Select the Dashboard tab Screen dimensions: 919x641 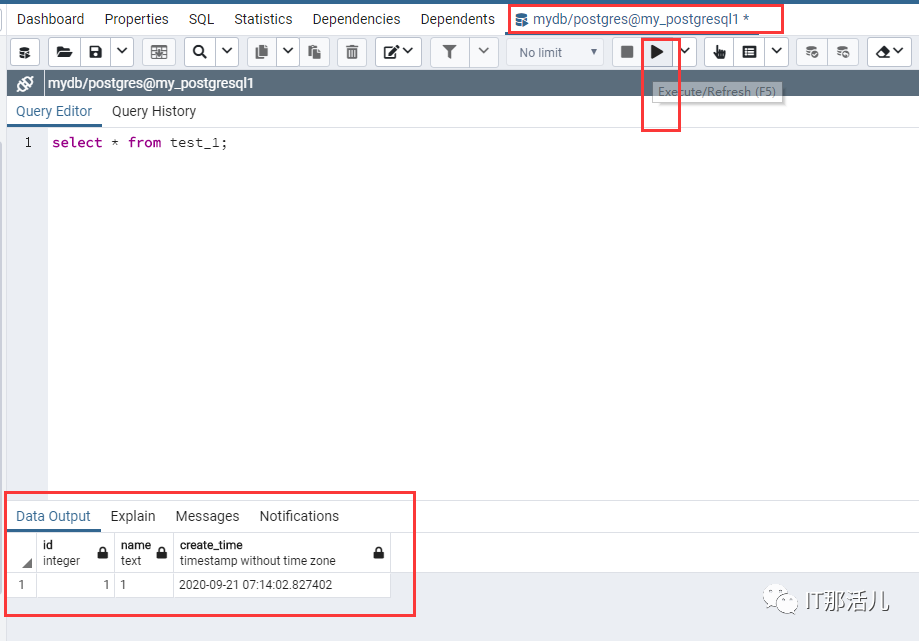(51, 19)
